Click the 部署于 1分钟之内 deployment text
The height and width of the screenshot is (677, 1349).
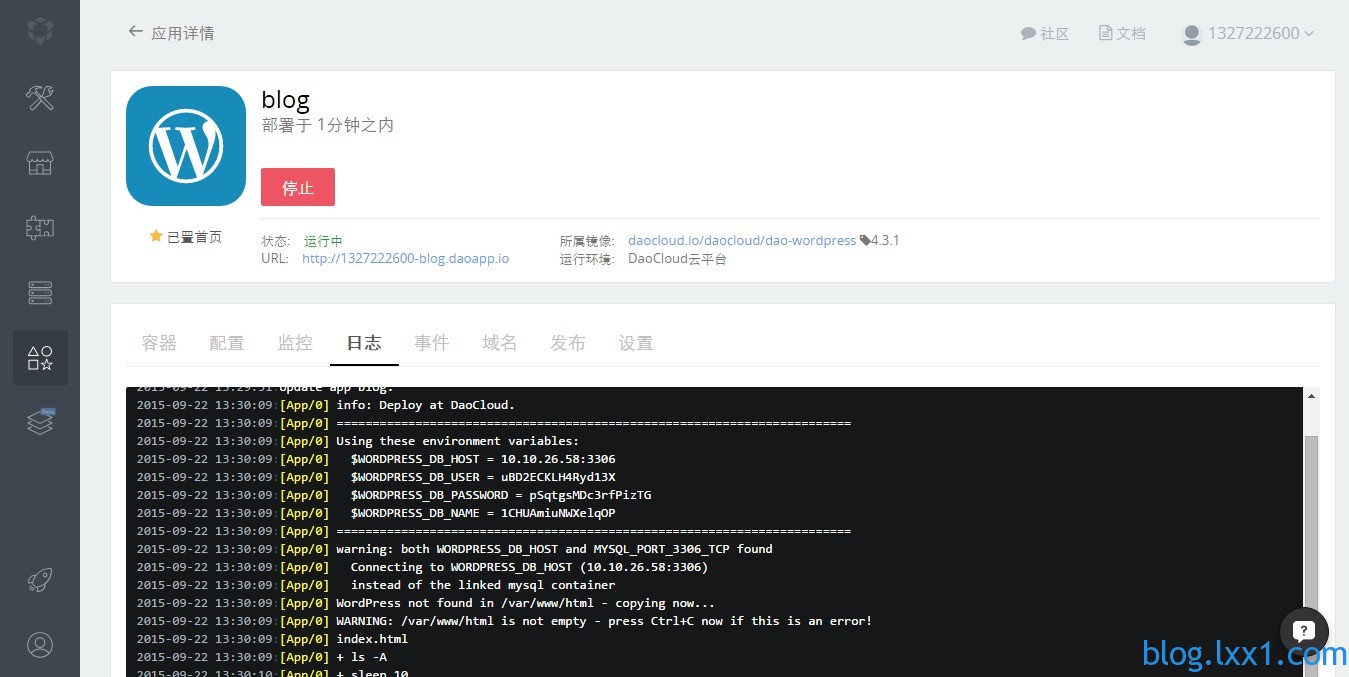tap(328, 125)
